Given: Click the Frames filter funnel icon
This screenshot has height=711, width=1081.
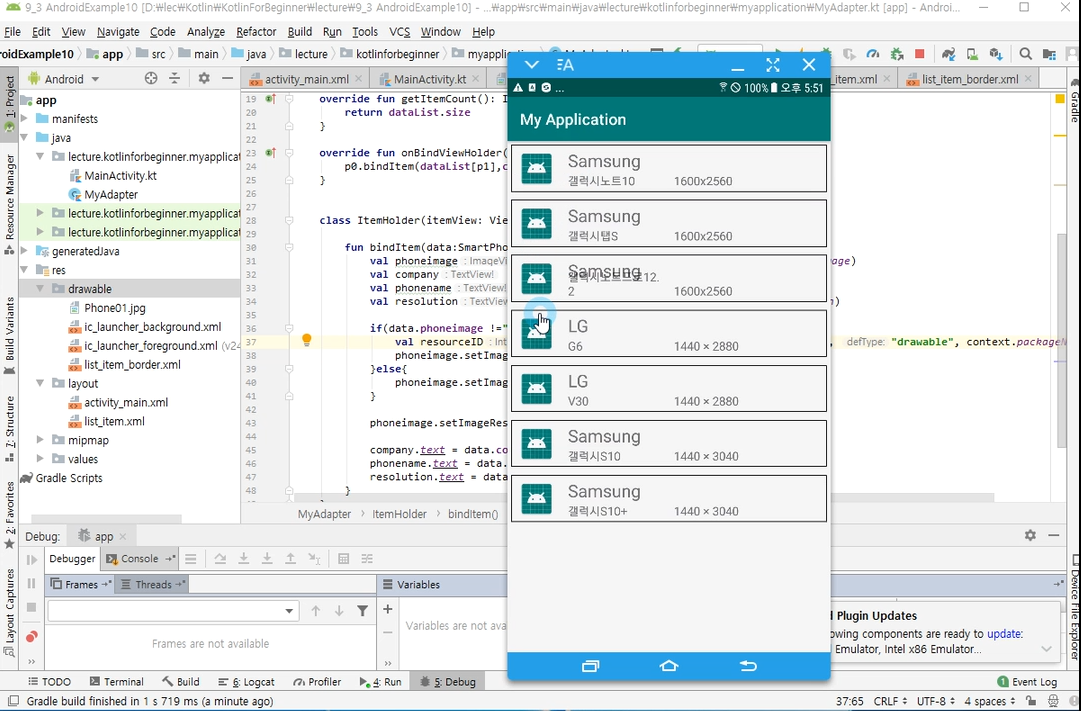Looking at the screenshot, I should coord(363,611).
